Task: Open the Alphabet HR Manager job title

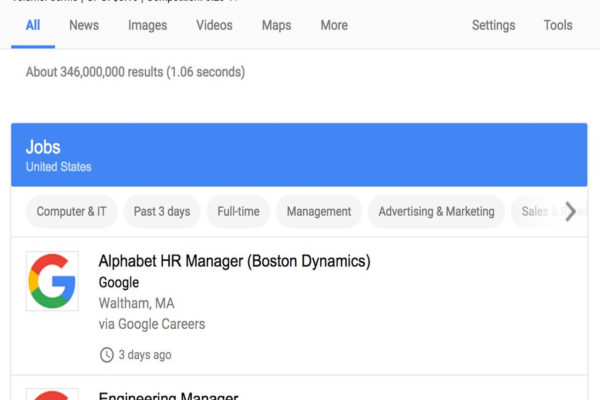Action: (x=234, y=261)
